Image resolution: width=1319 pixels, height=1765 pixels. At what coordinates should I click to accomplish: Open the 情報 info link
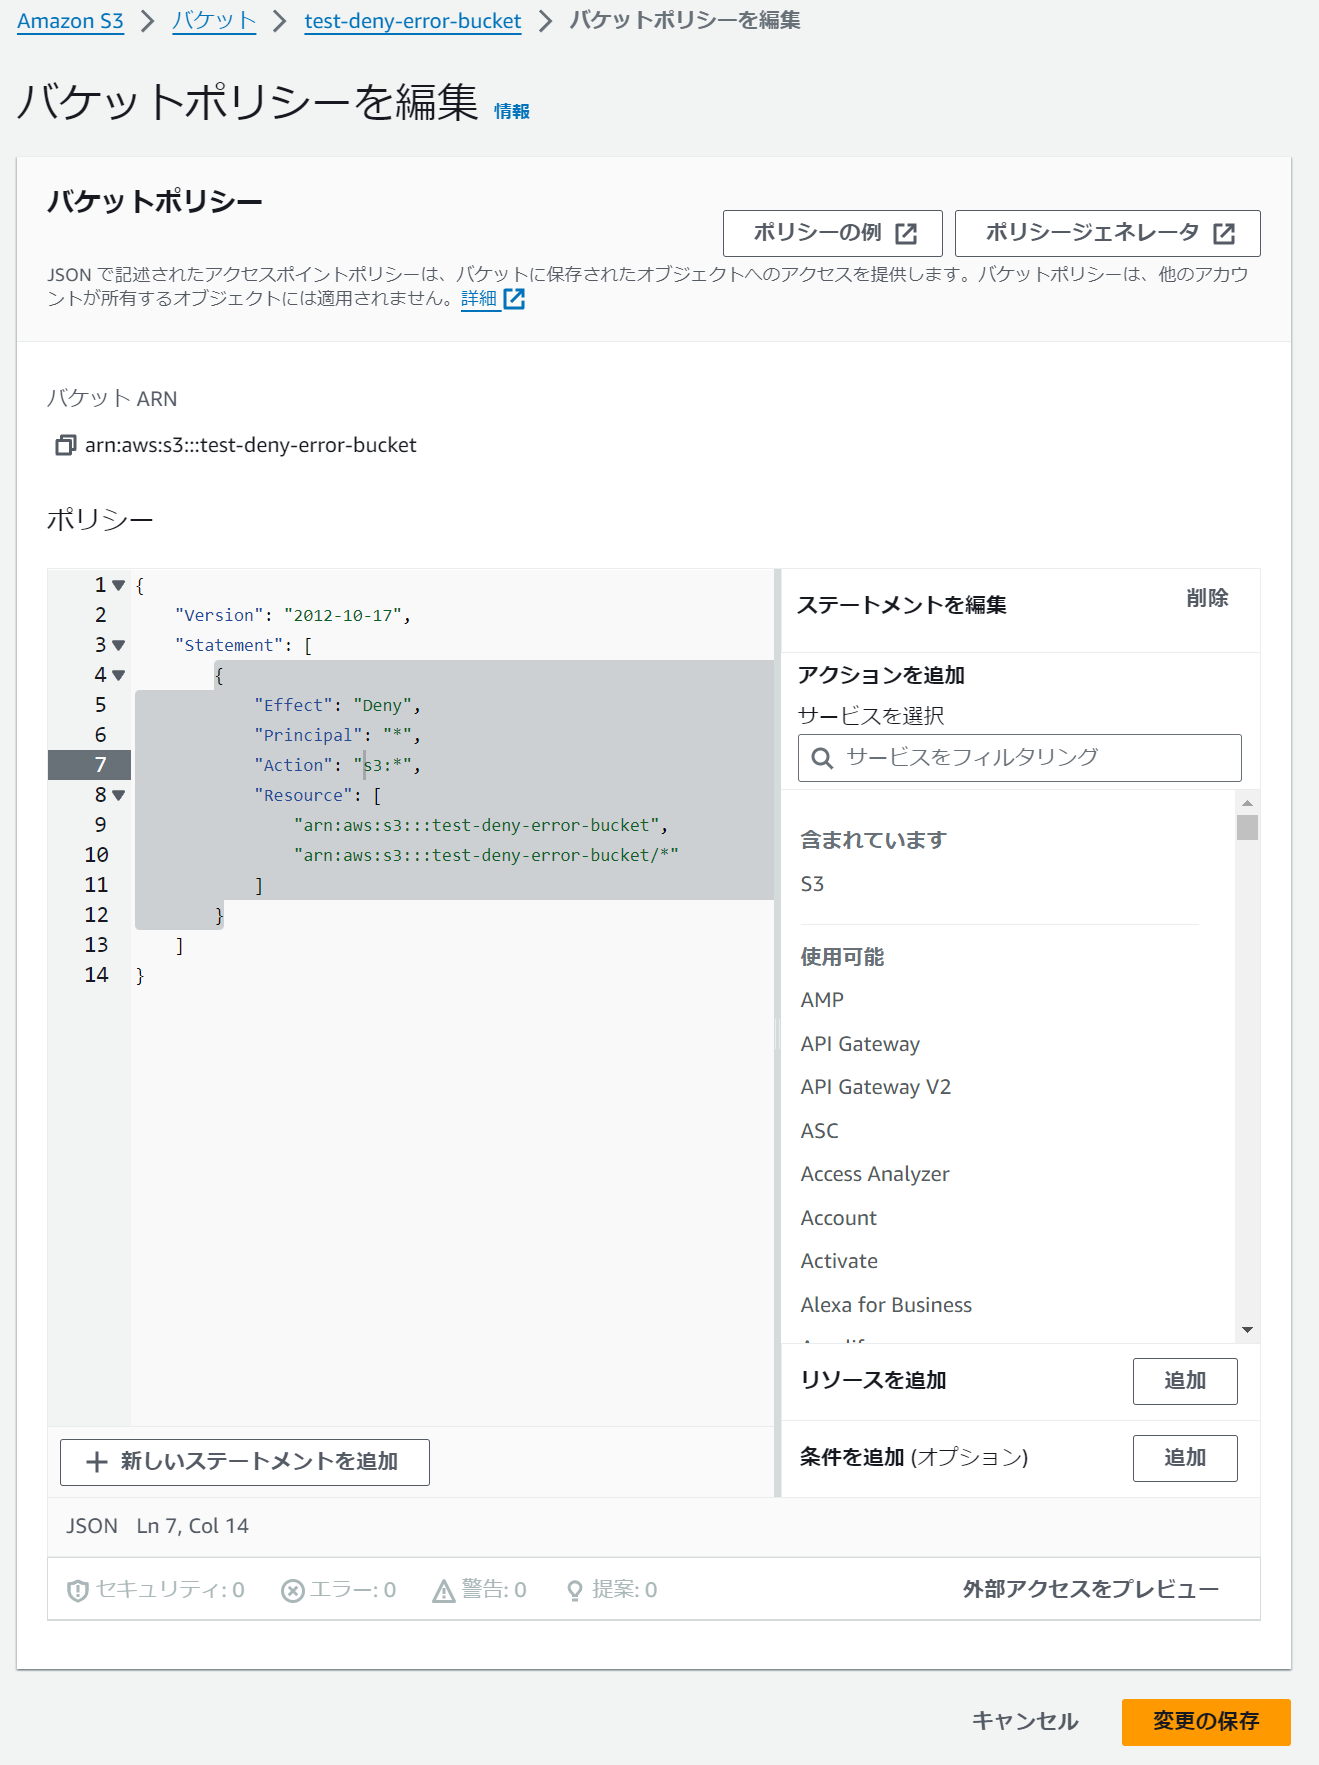(x=512, y=111)
